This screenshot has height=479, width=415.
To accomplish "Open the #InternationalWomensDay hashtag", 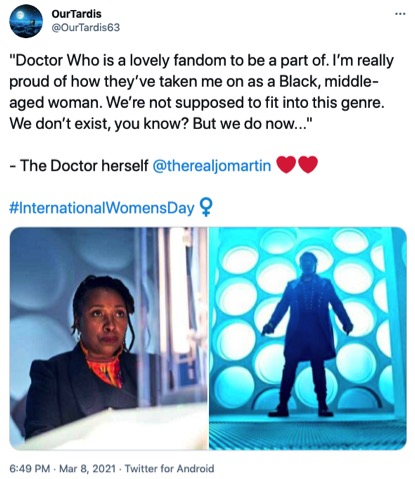I will coord(102,208).
